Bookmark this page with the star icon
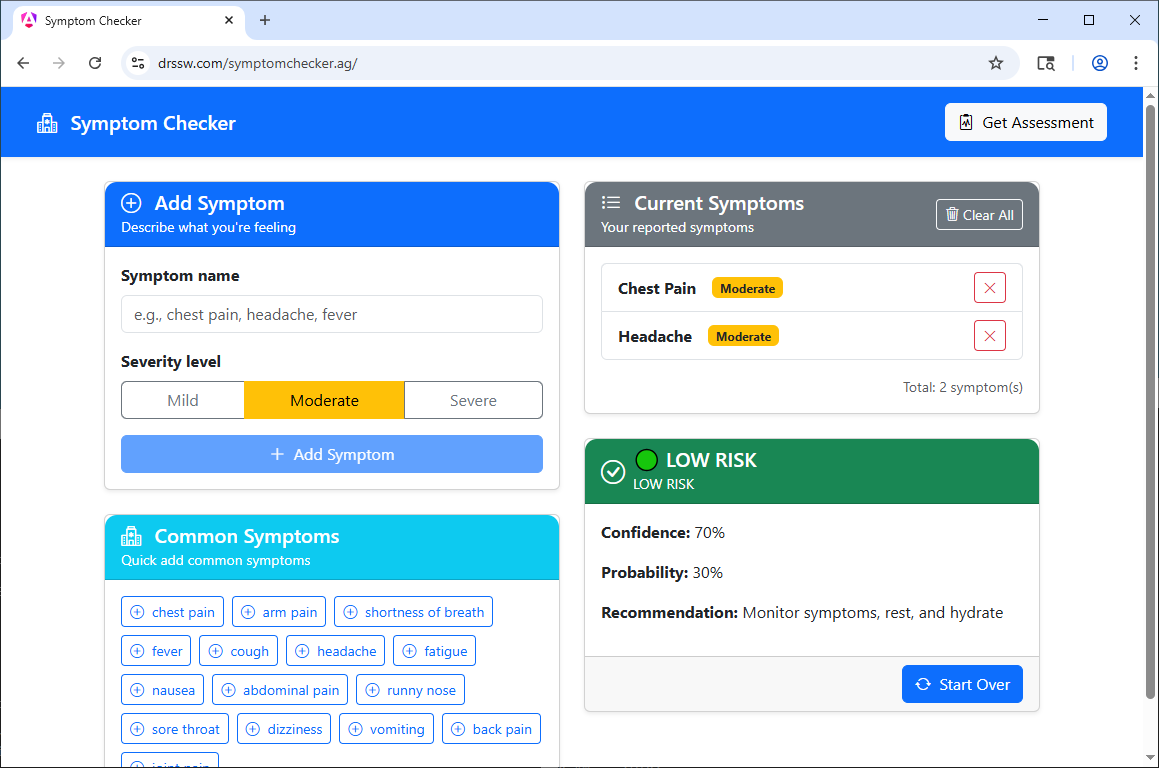 (x=996, y=63)
